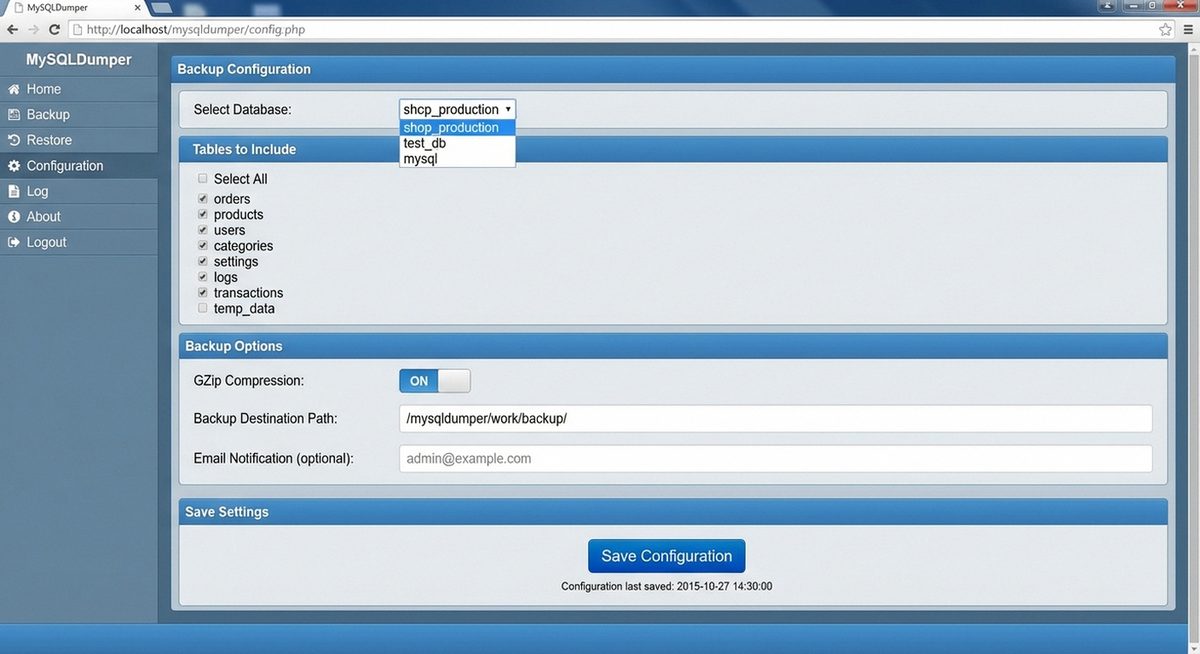The height and width of the screenshot is (654, 1200).
Task: Click the browser back arrow
Action: [x=12, y=30]
